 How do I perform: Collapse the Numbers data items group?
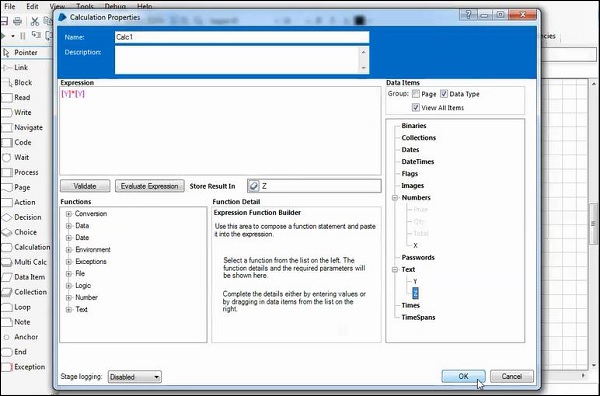[x=395, y=198]
